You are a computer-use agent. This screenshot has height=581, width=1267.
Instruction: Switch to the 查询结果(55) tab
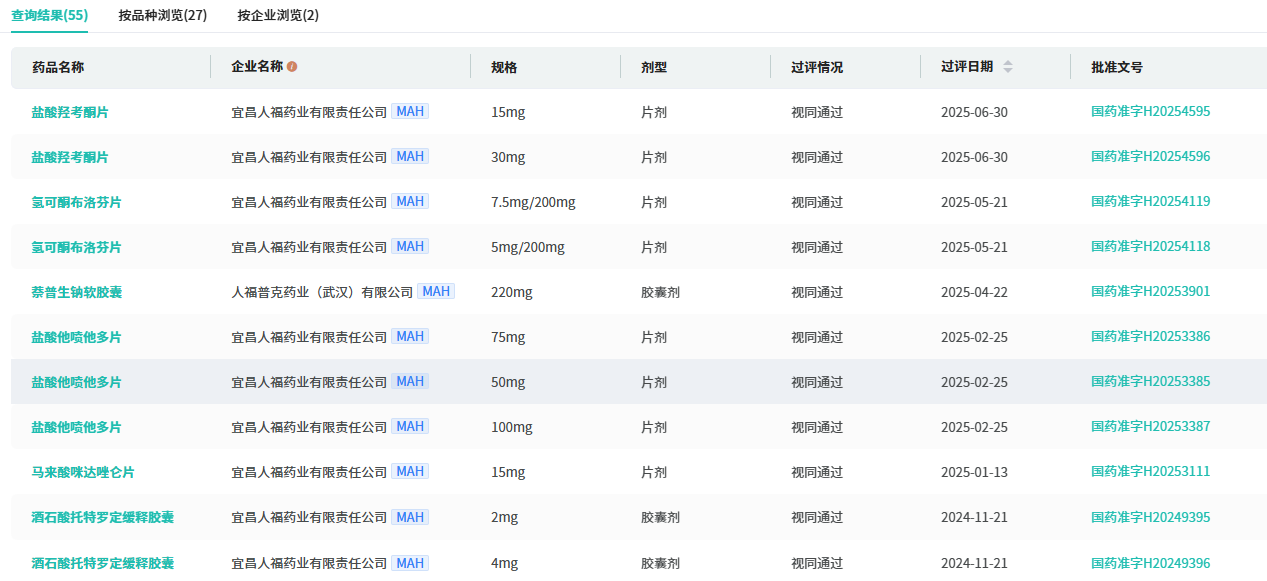[49, 15]
